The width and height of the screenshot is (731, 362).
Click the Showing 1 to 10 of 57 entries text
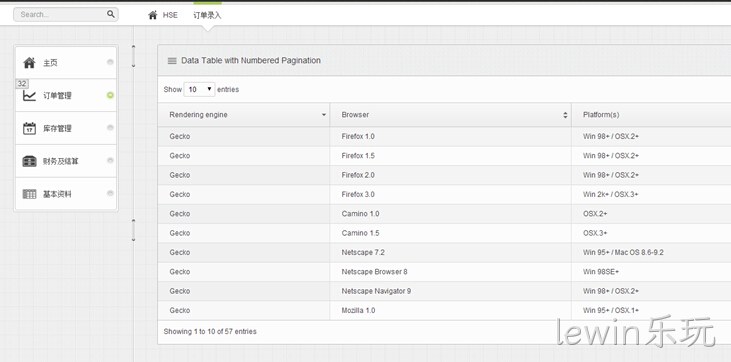(x=210, y=332)
